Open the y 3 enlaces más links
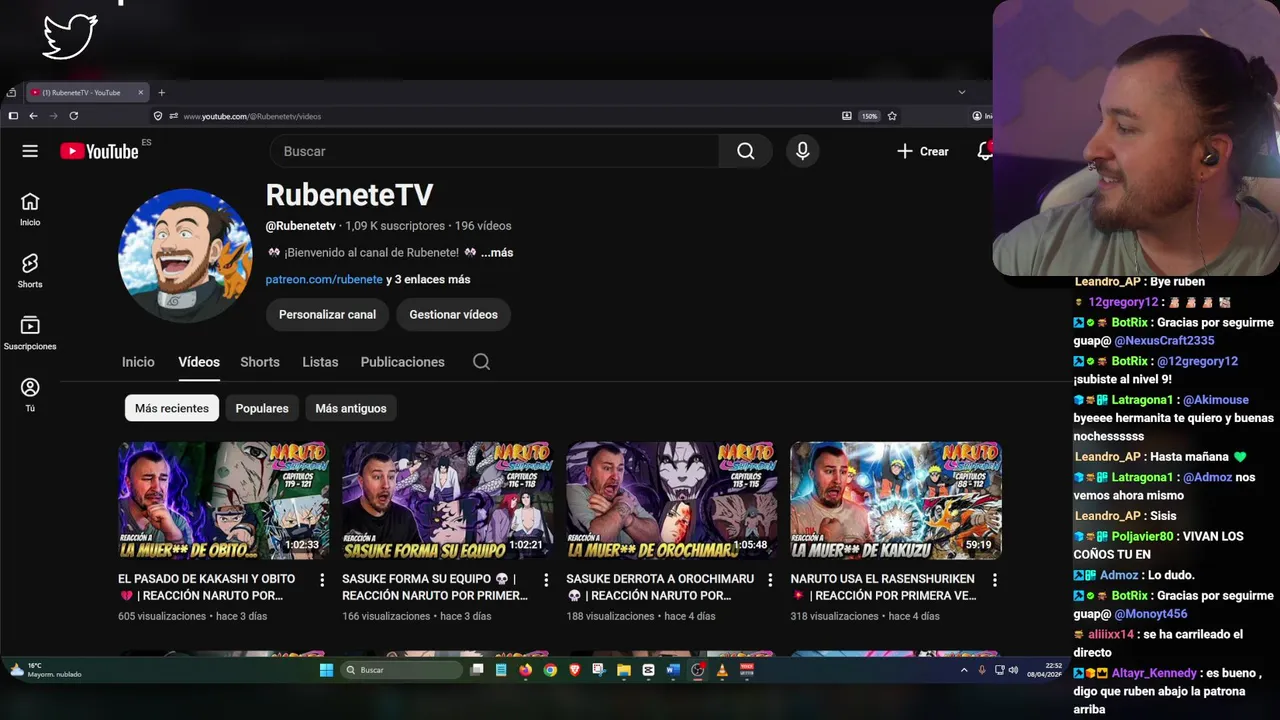This screenshot has height=720, width=1280. (428, 280)
